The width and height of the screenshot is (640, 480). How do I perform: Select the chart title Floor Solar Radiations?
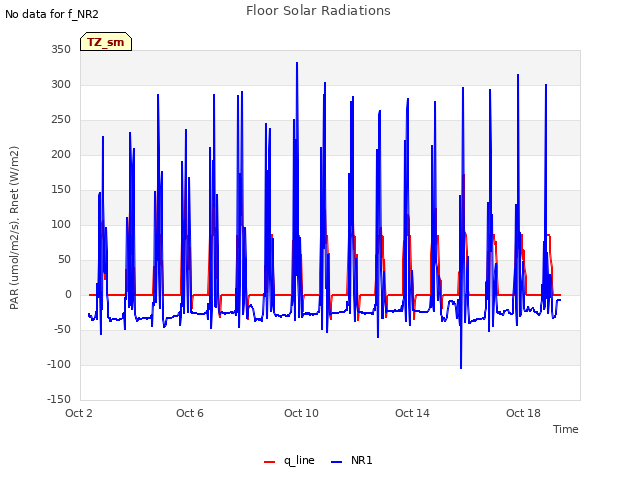pyautogui.click(x=318, y=11)
